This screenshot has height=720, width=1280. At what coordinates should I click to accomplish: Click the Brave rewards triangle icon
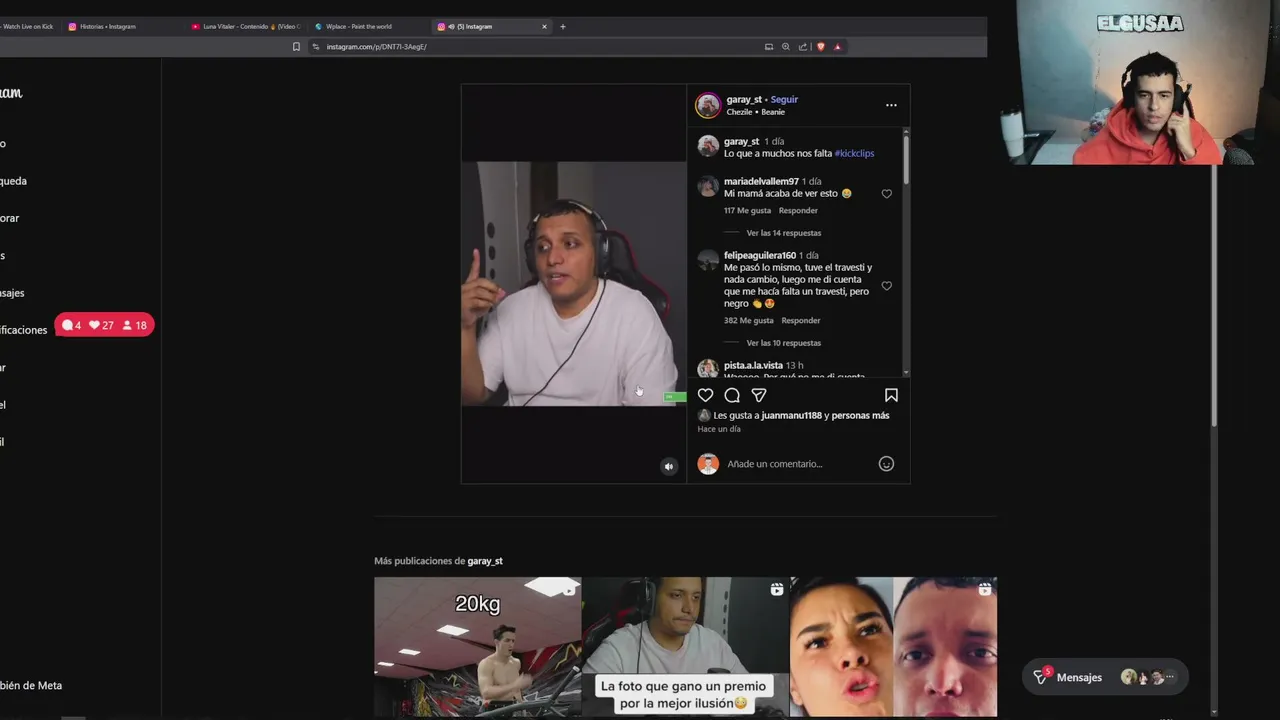(837, 47)
